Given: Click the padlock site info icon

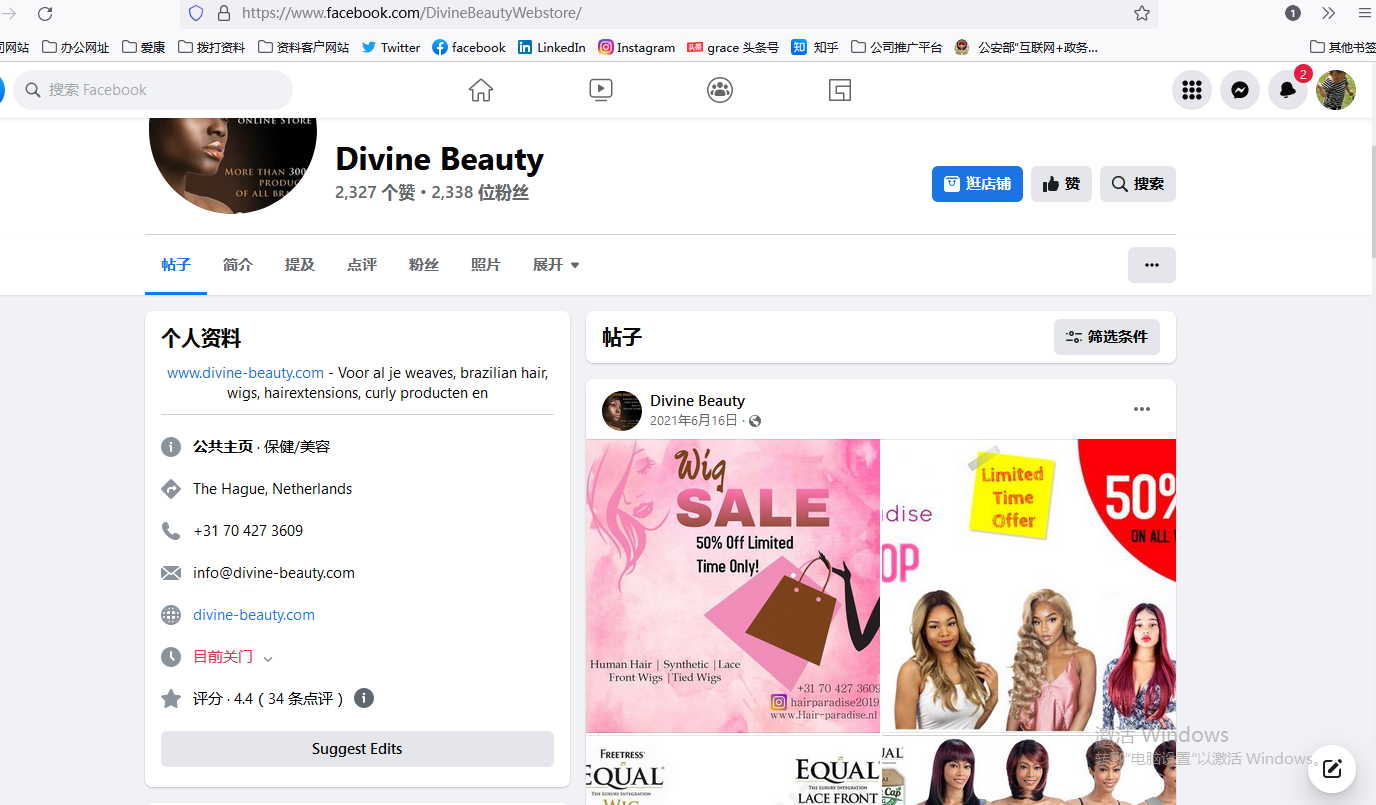Looking at the screenshot, I should click(x=223, y=13).
